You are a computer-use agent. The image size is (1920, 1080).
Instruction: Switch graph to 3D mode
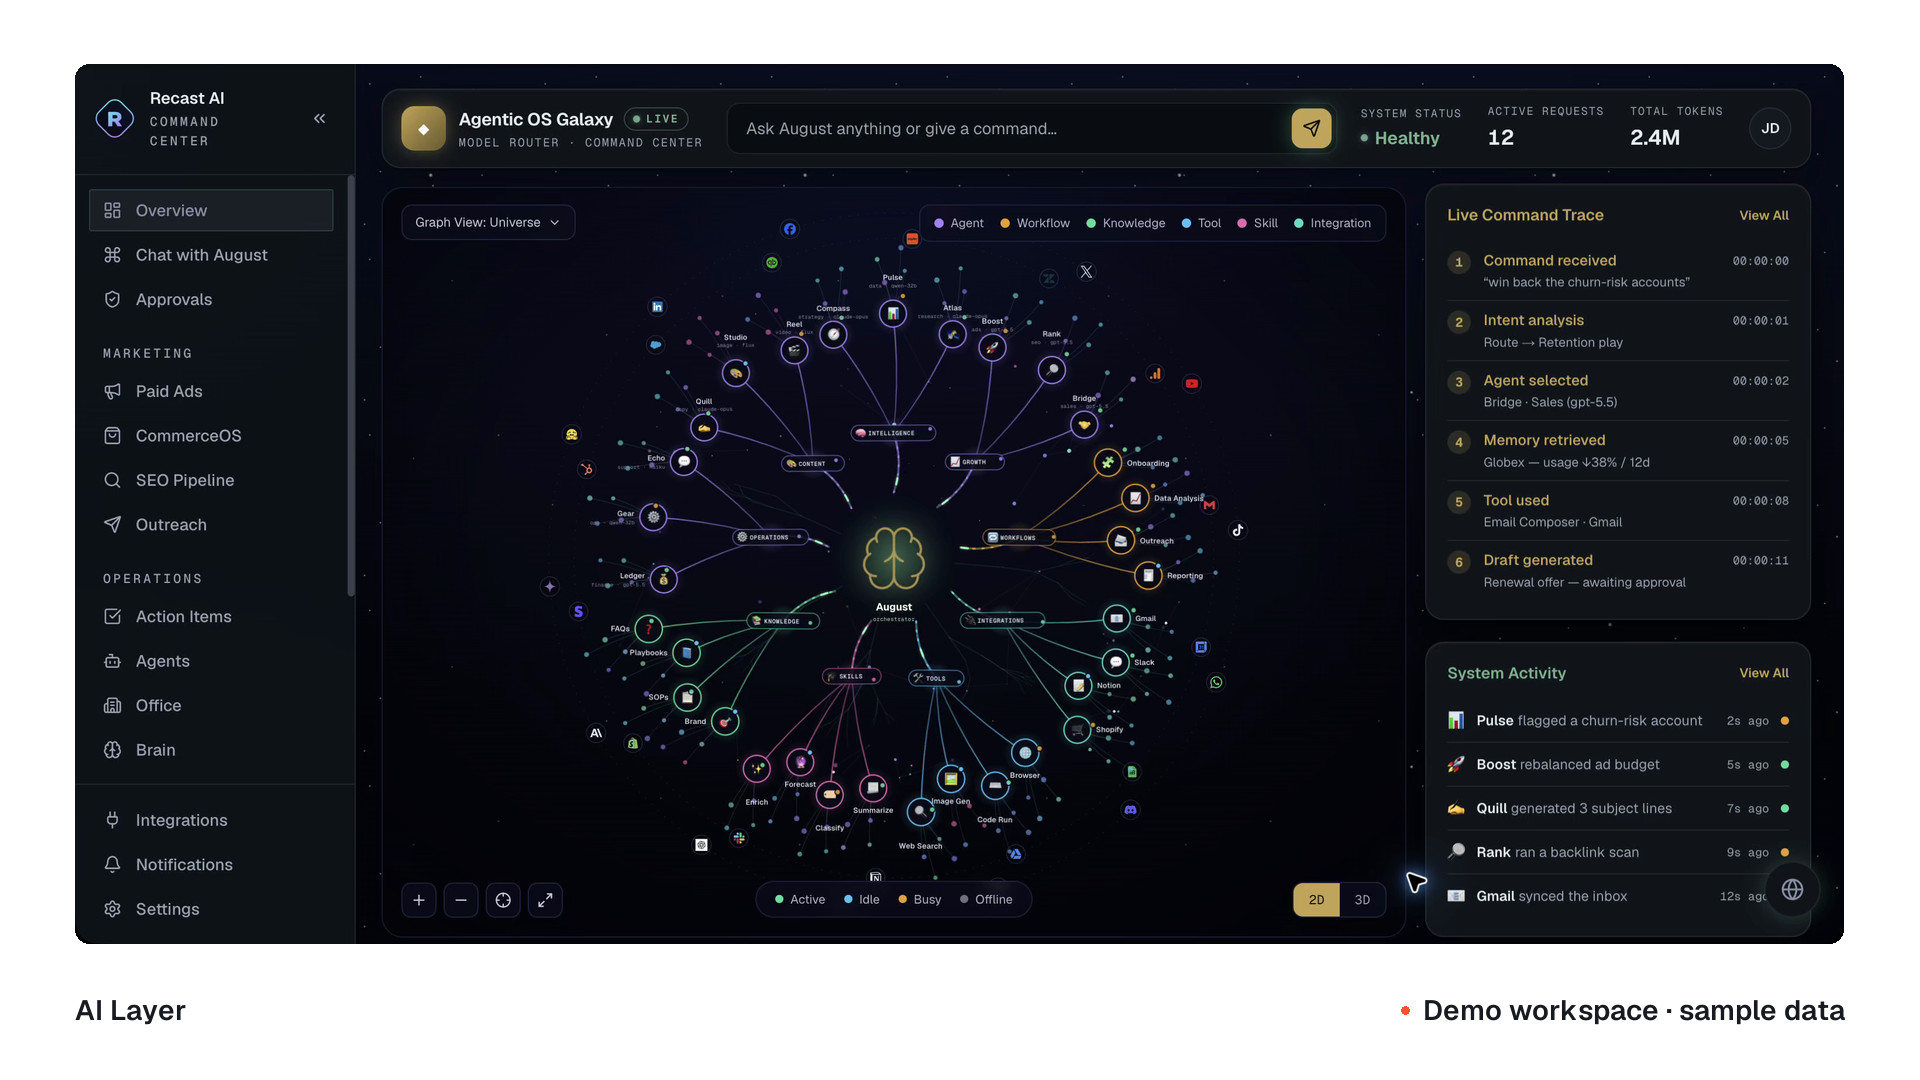[x=1362, y=900]
